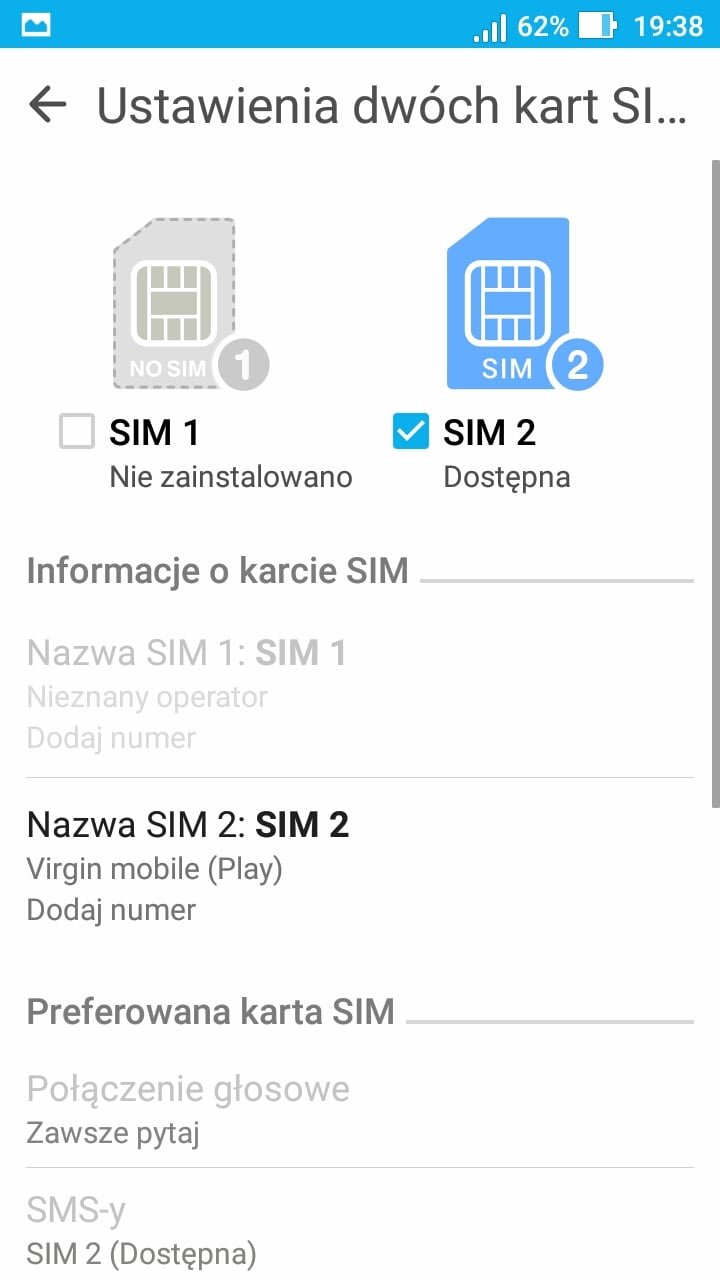Tap Dodaj numer under SIM 2
This screenshot has width=720, height=1280.
[111, 910]
